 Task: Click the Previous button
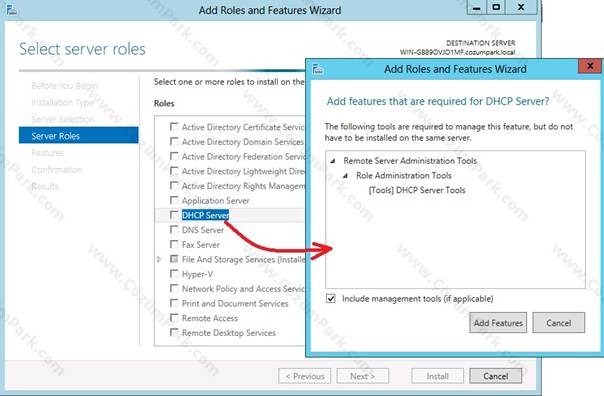[x=305, y=376]
